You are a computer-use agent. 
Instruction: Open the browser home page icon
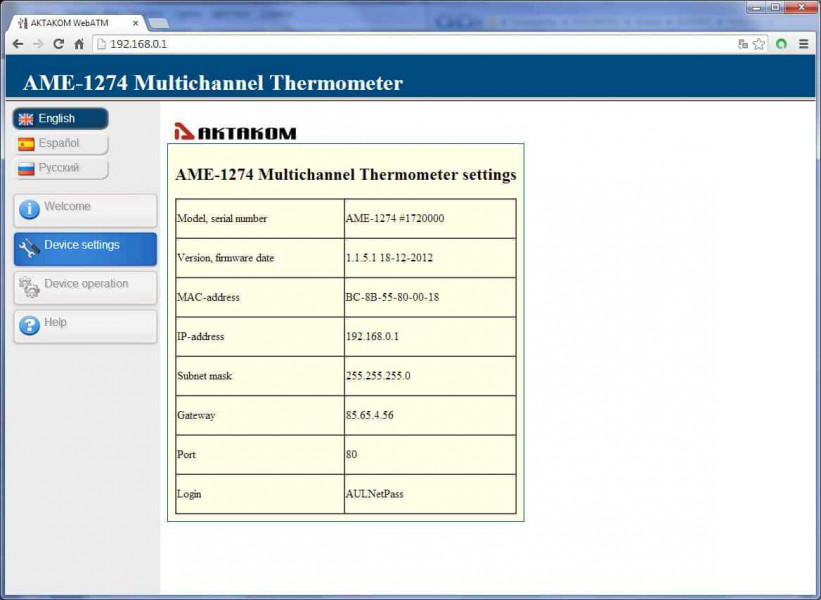click(x=79, y=44)
